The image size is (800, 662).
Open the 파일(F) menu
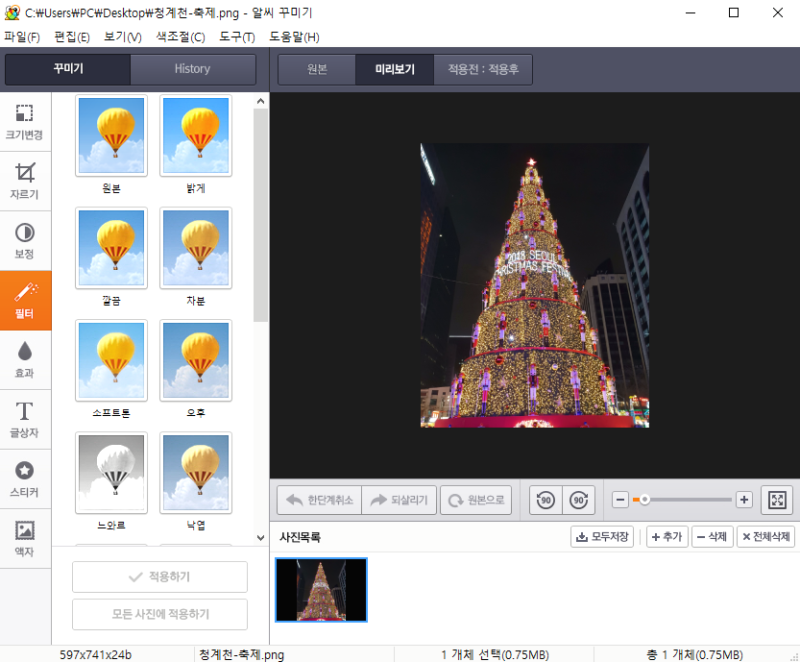(x=22, y=37)
